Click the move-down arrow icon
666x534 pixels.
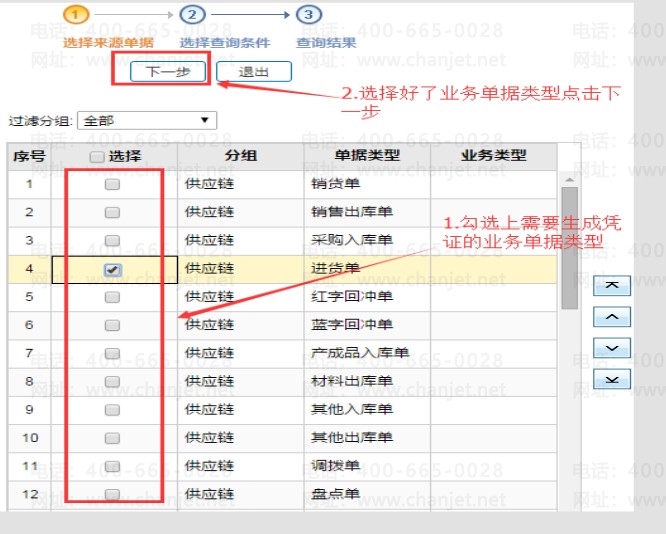click(x=612, y=347)
